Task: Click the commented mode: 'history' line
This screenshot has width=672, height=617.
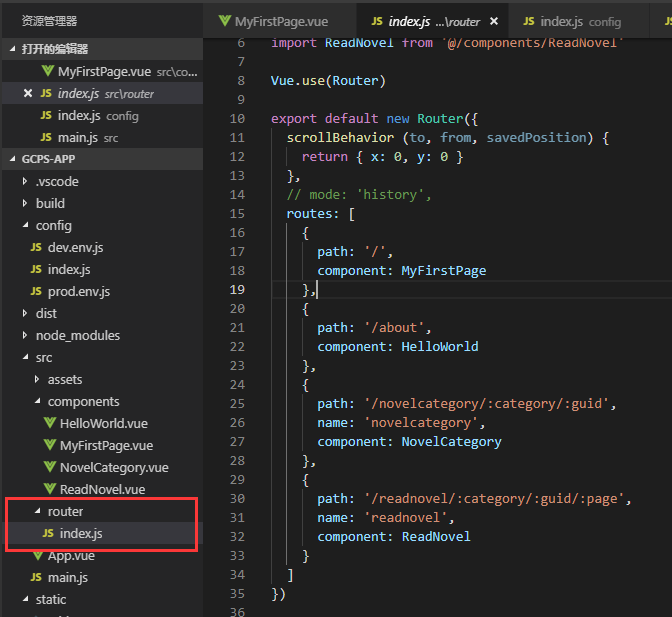Action: click(359, 195)
